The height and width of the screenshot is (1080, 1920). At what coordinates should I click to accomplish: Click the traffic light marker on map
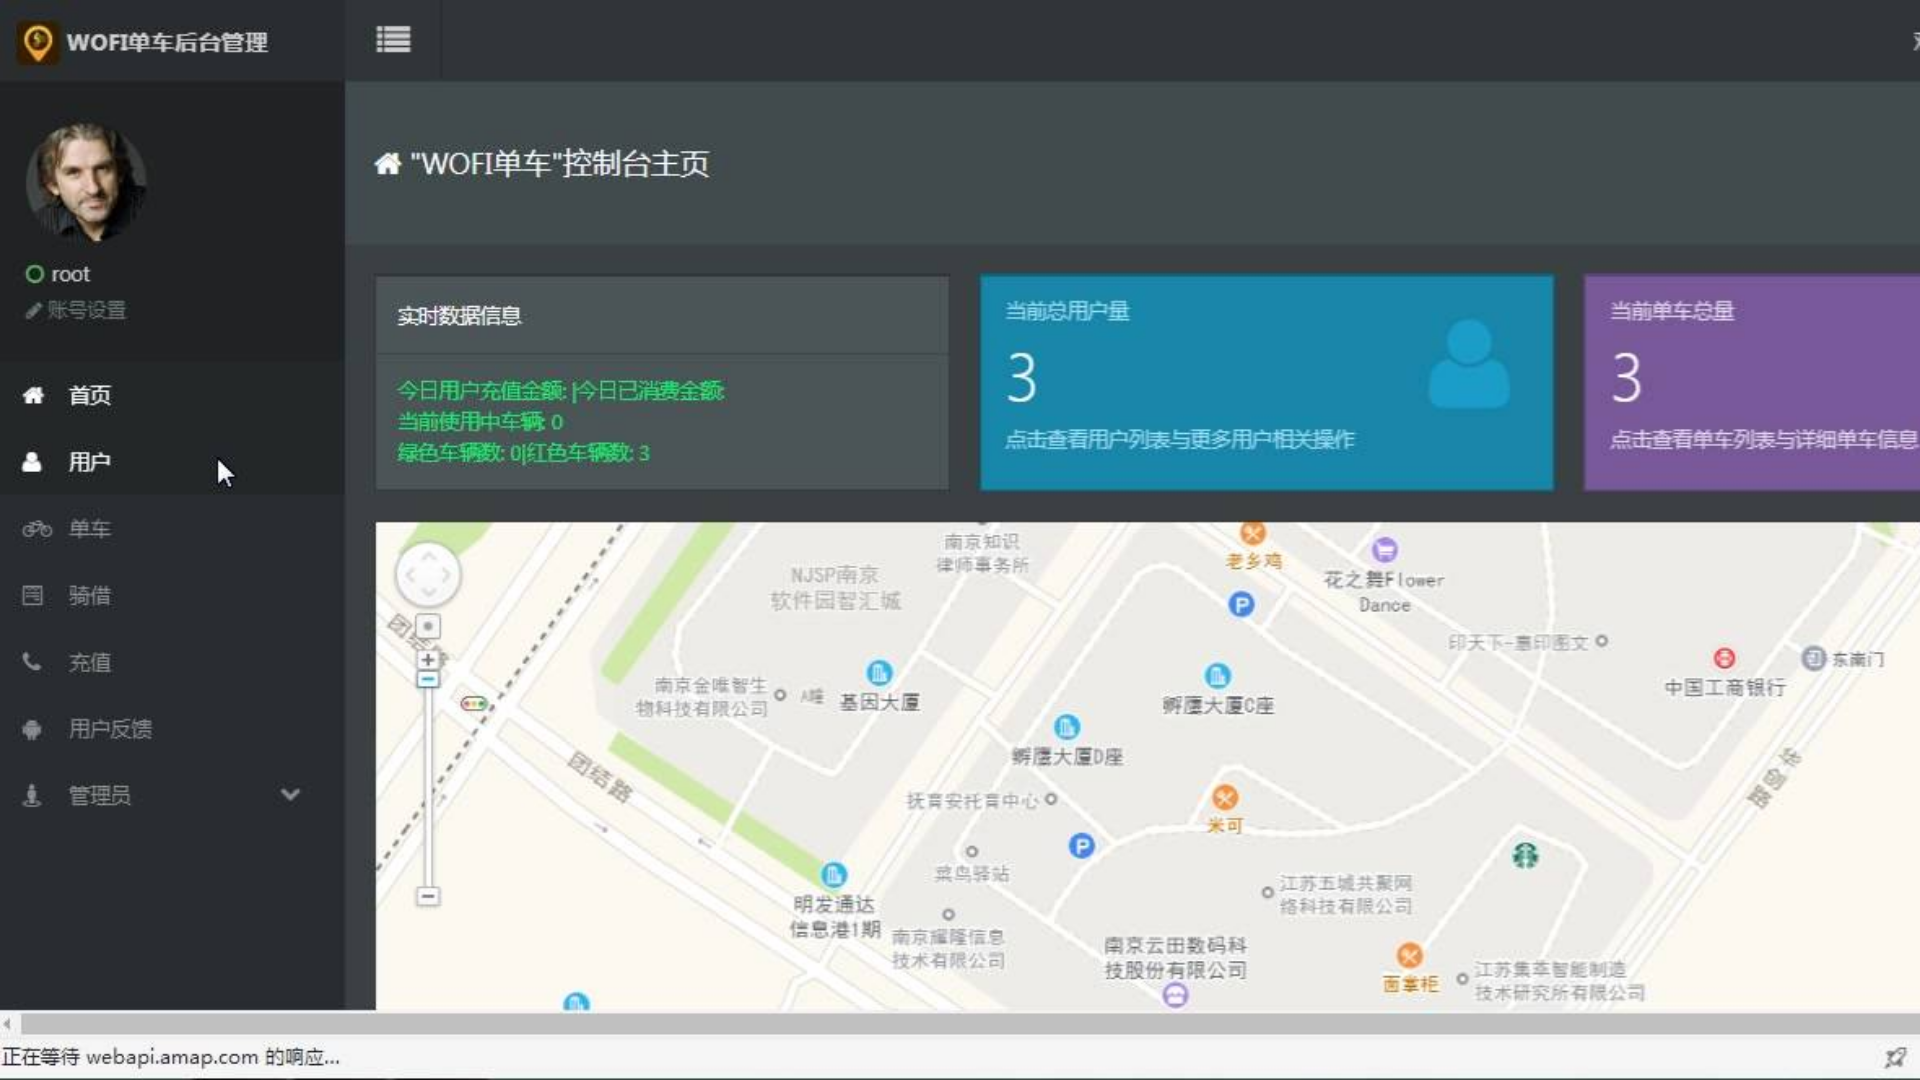473,704
